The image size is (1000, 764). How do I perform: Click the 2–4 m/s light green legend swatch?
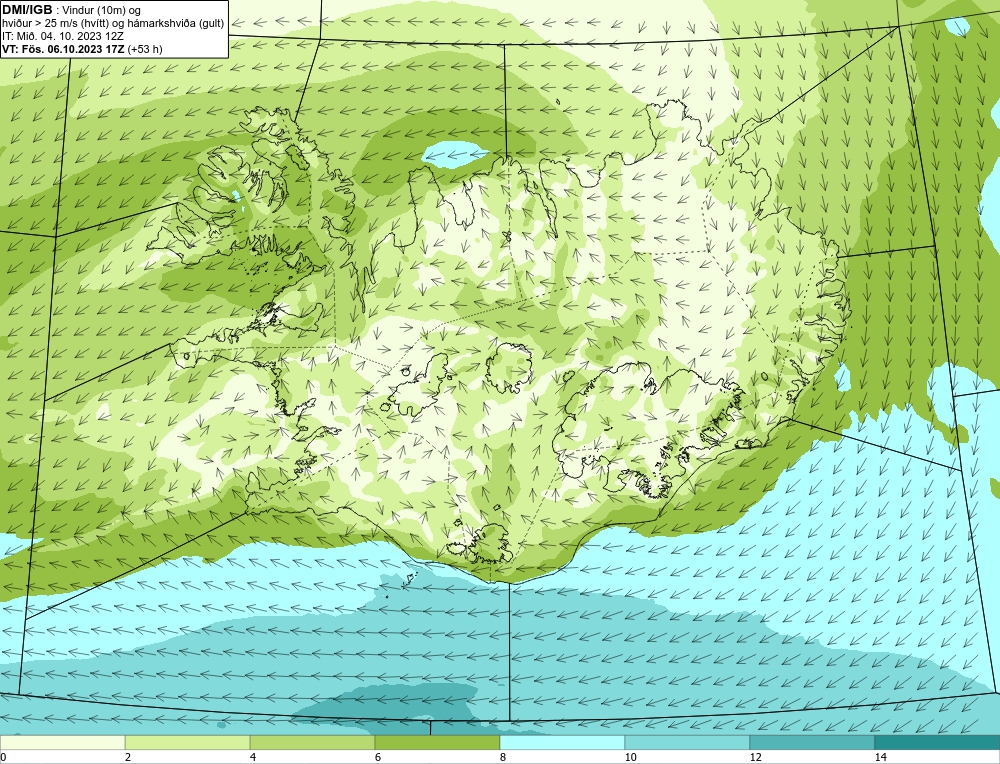click(188, 742)
